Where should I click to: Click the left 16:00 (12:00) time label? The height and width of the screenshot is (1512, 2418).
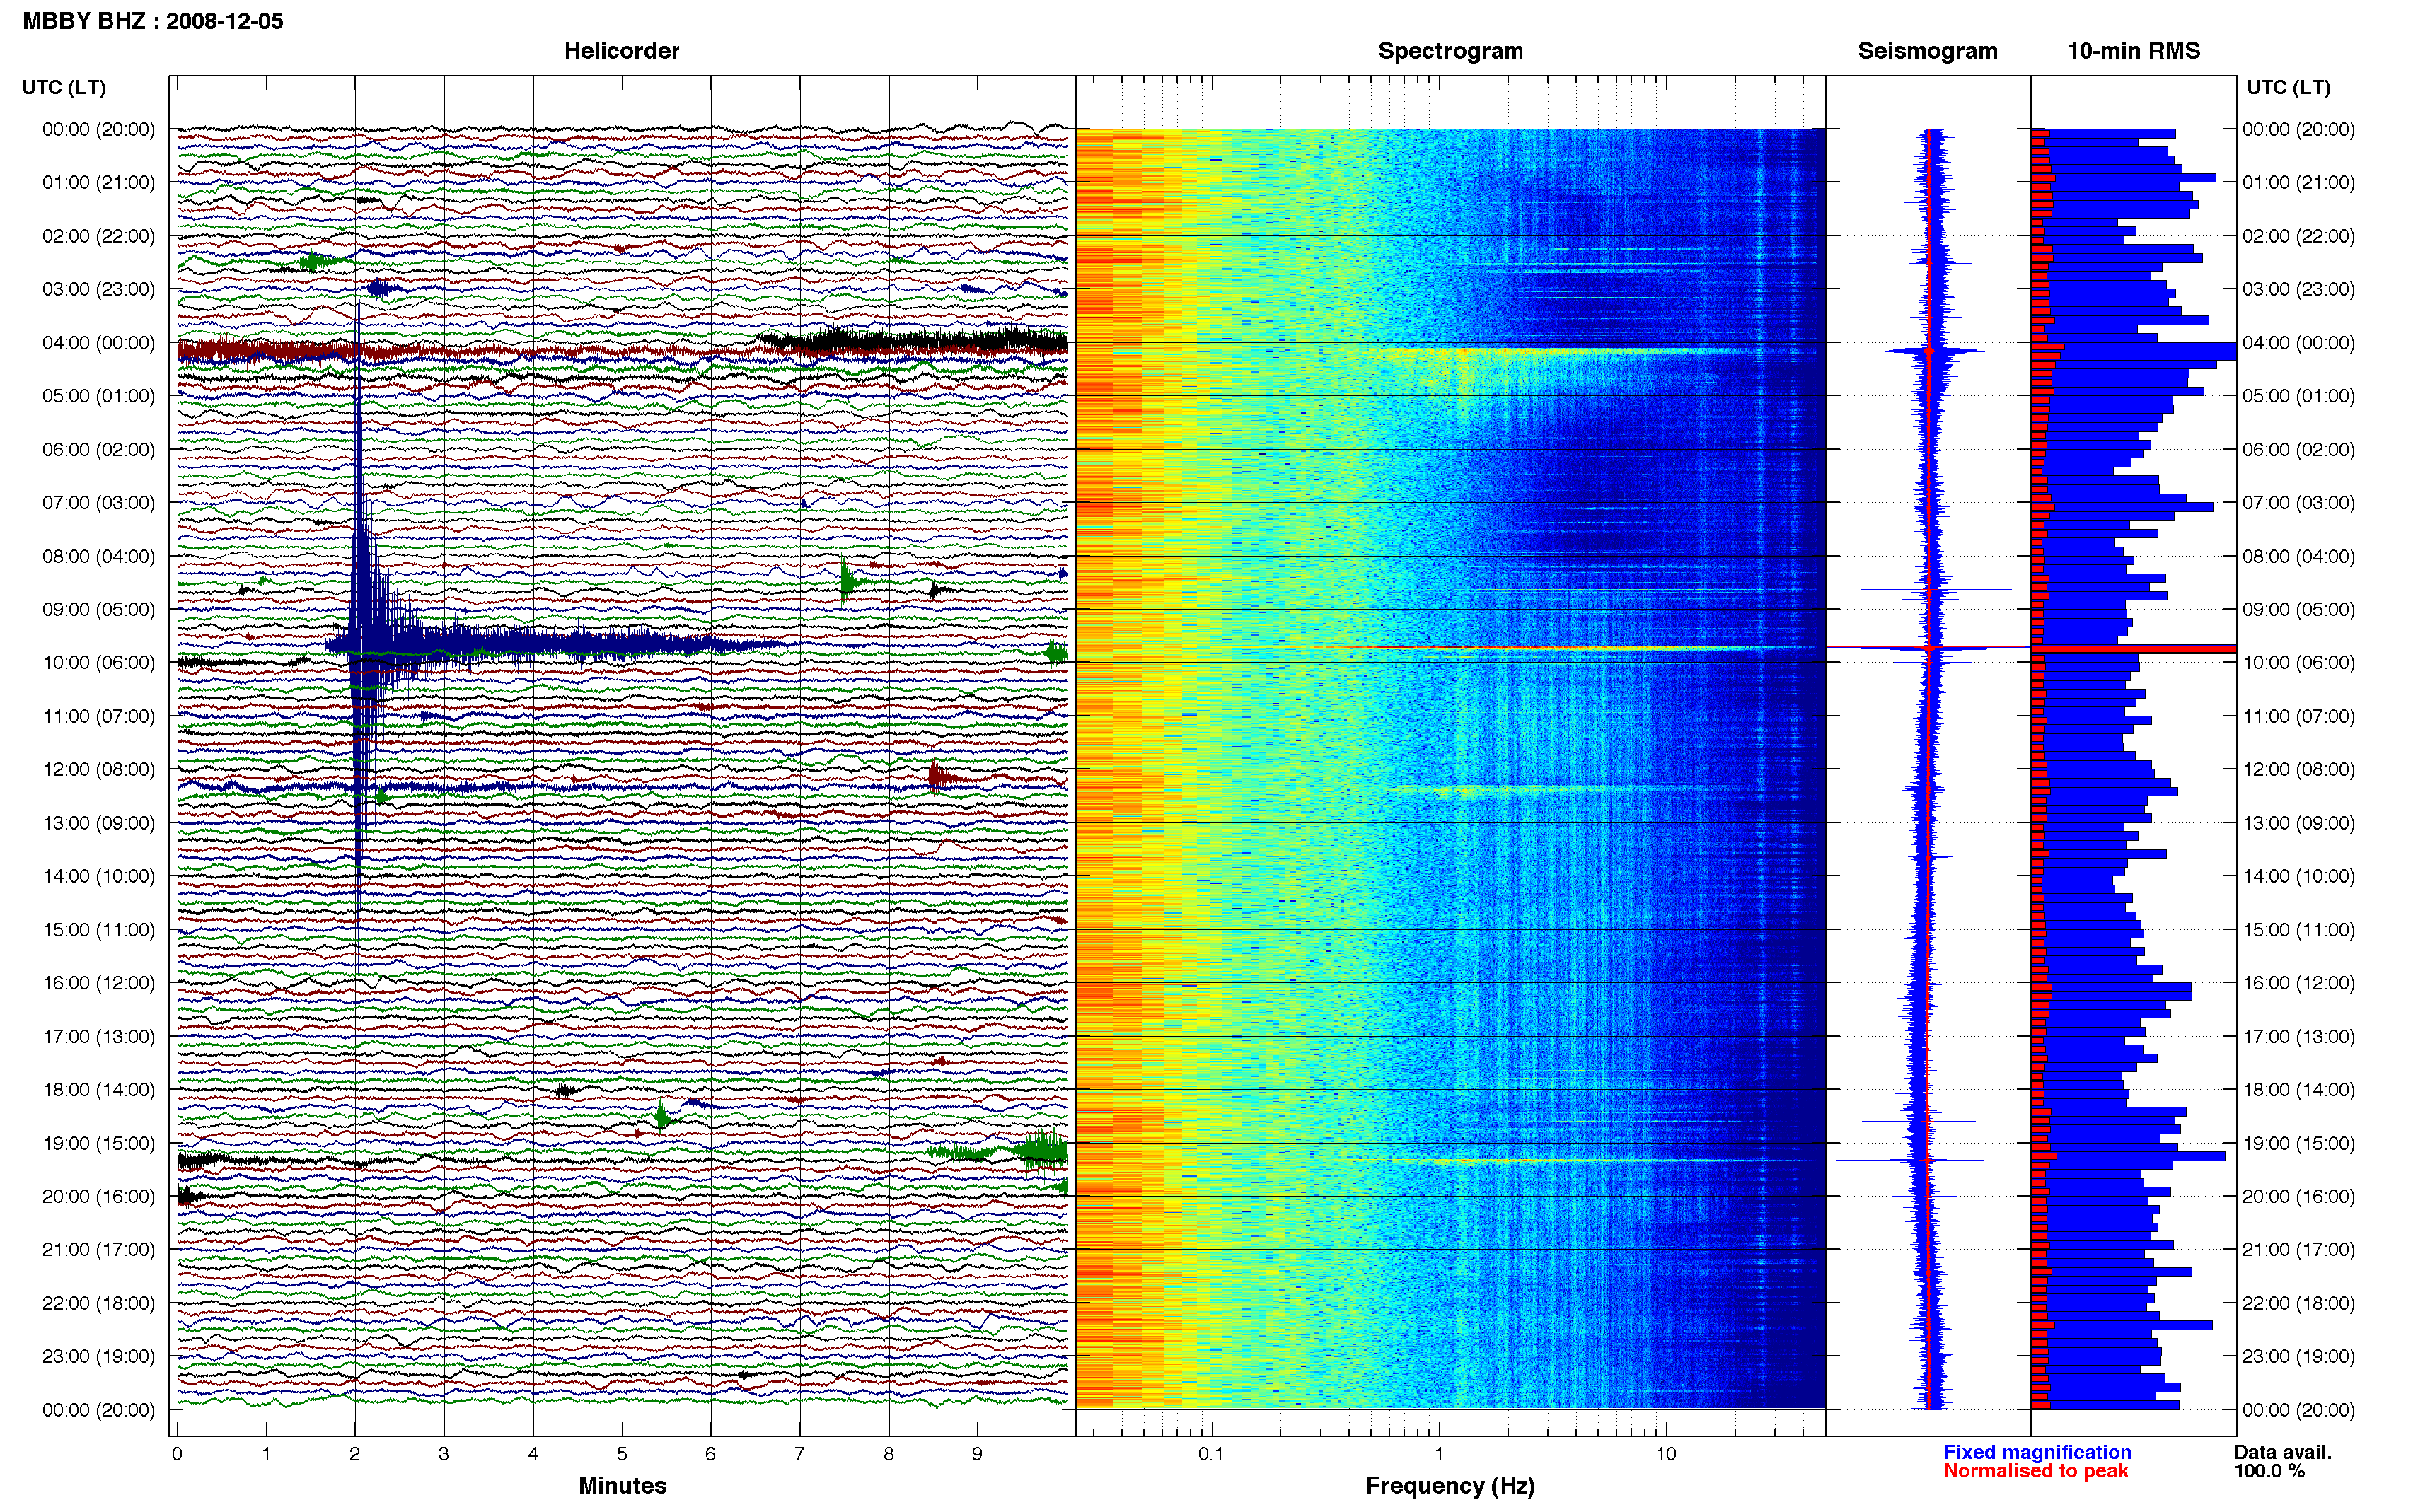coord(98,983)
